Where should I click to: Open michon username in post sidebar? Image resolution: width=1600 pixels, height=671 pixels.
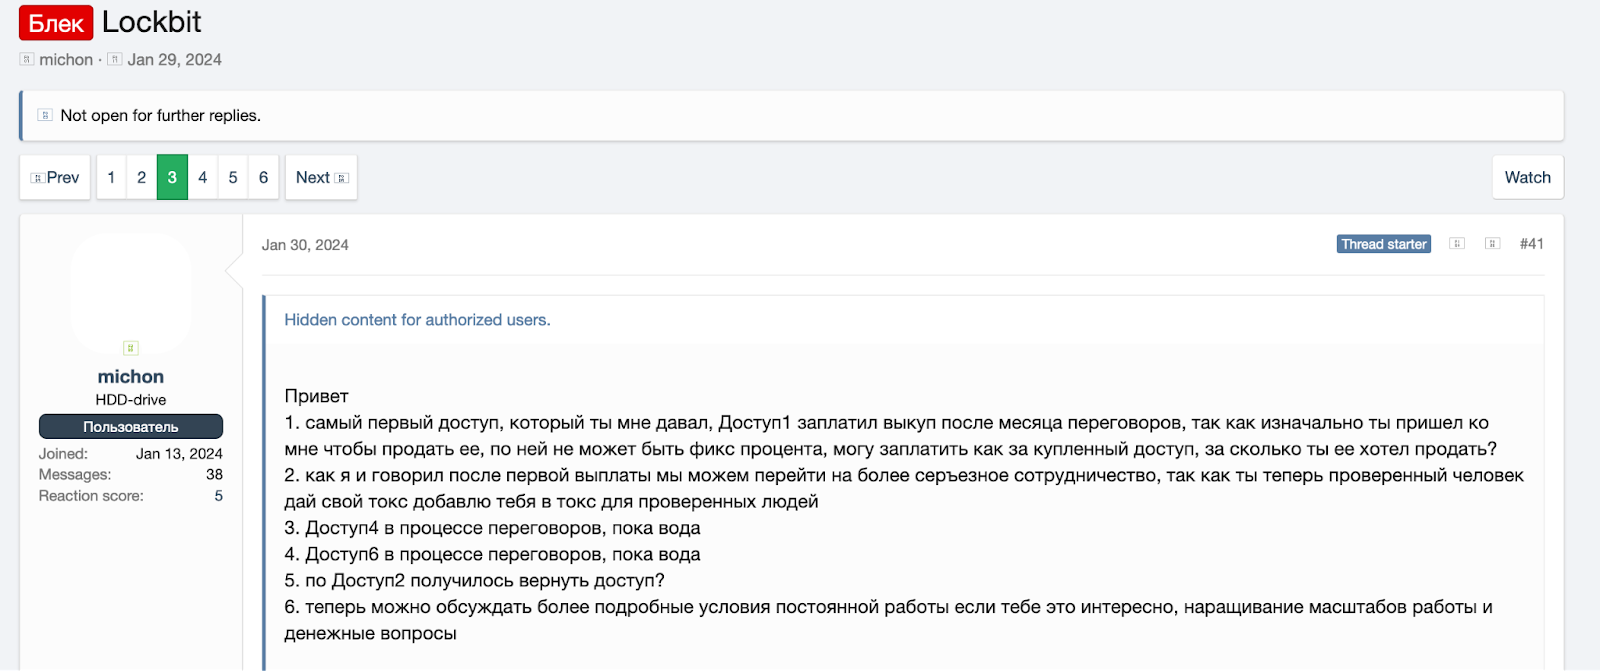[x=131, y=377]
